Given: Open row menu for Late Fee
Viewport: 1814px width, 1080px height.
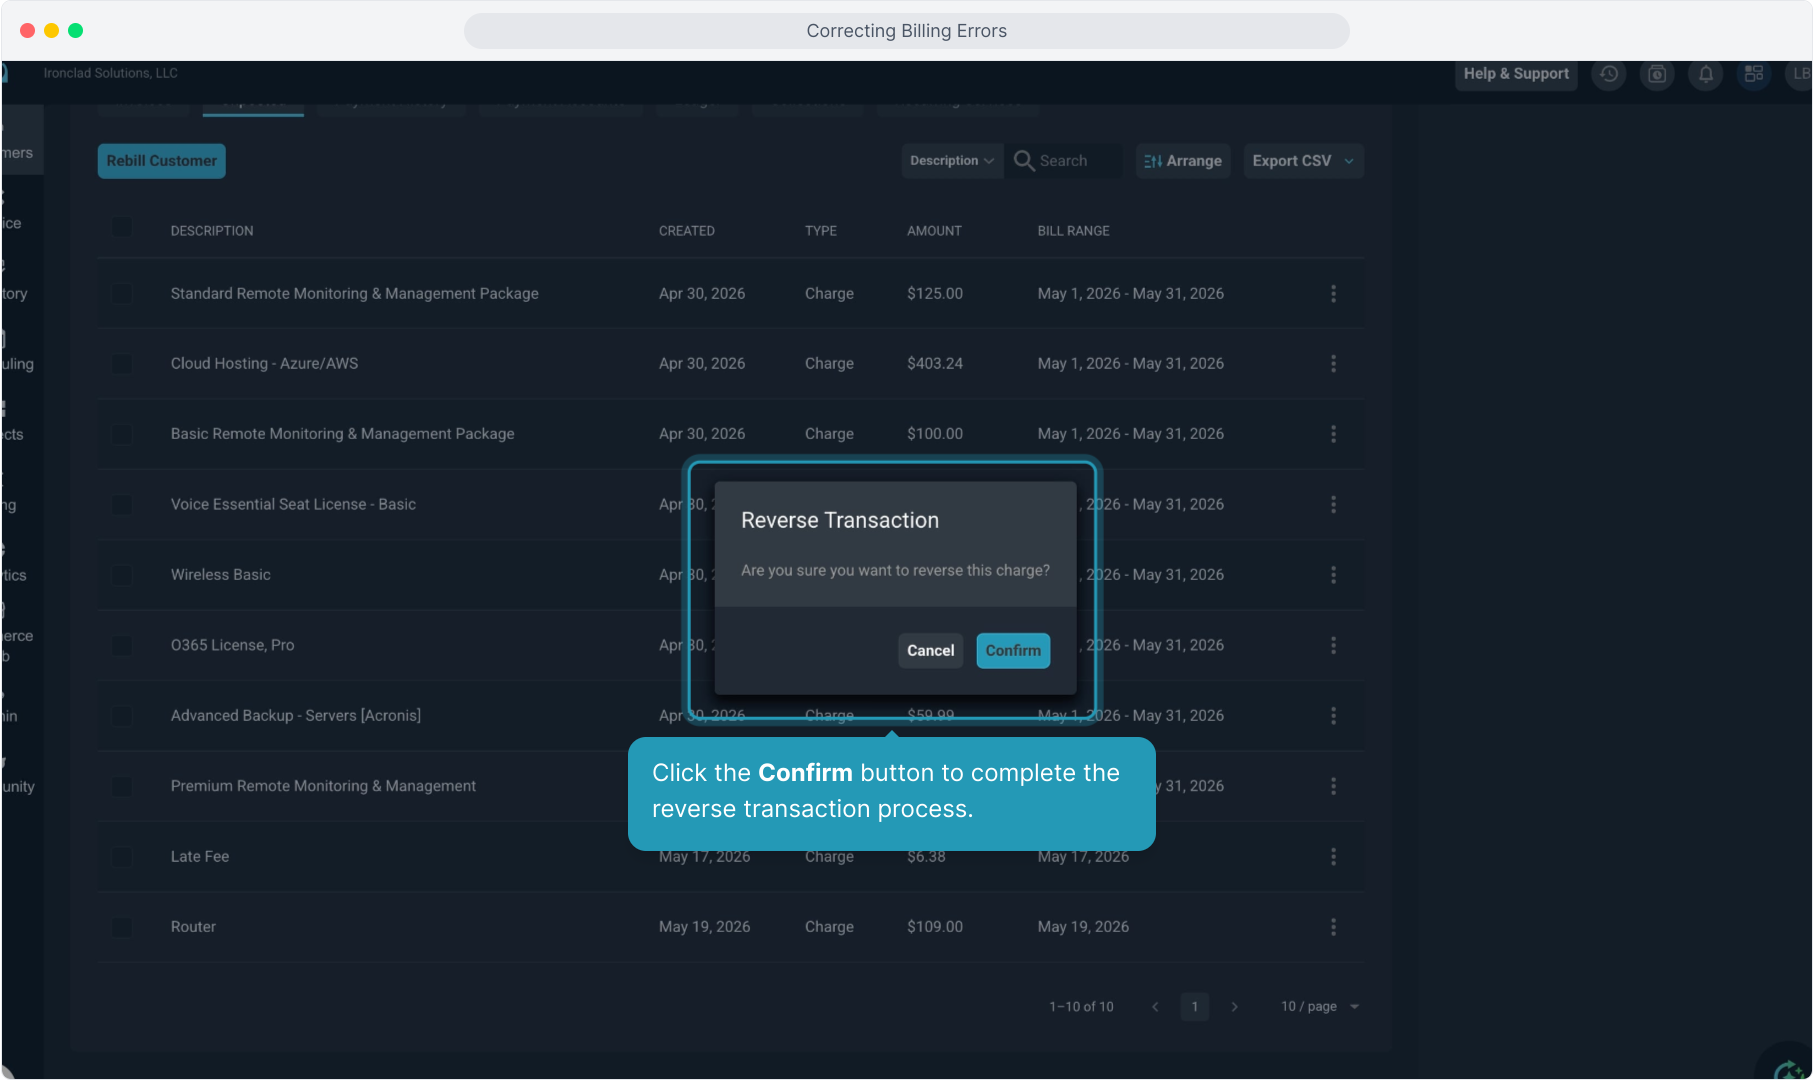Looking at the screenshot, I should tap(1333, 857).
